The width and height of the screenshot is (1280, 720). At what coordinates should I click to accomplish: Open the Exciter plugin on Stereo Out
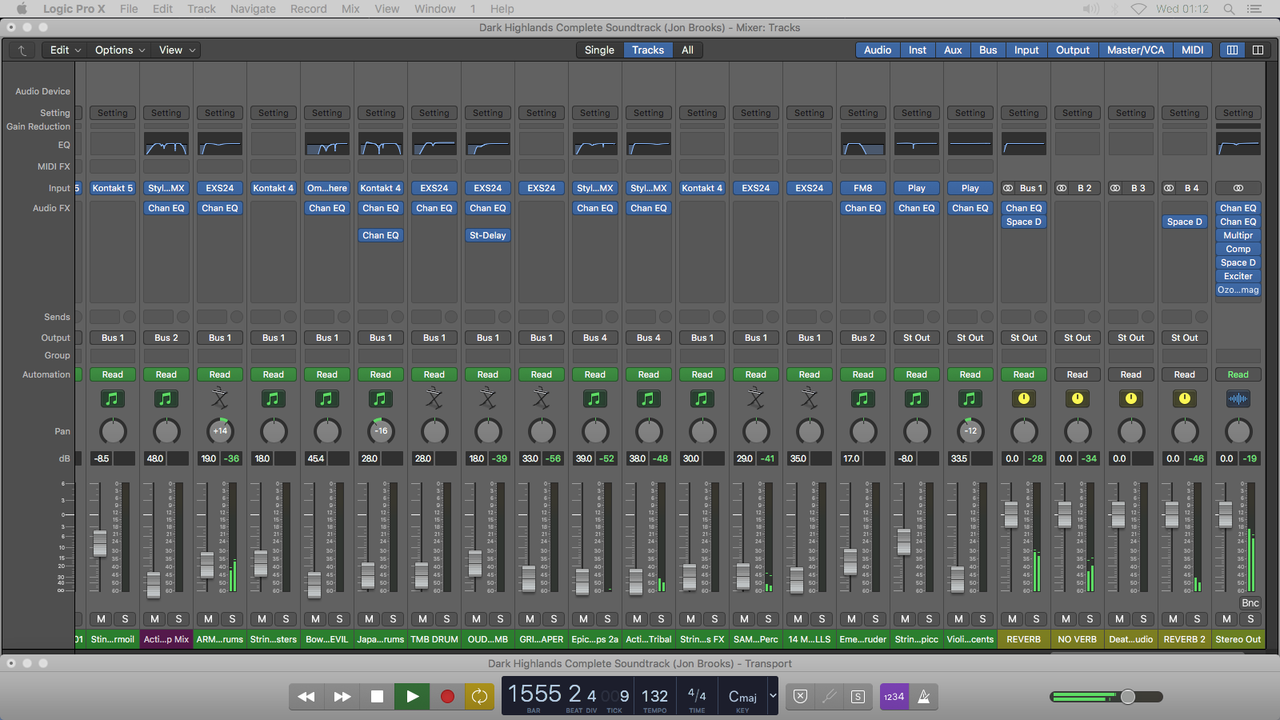point(1238,276)
